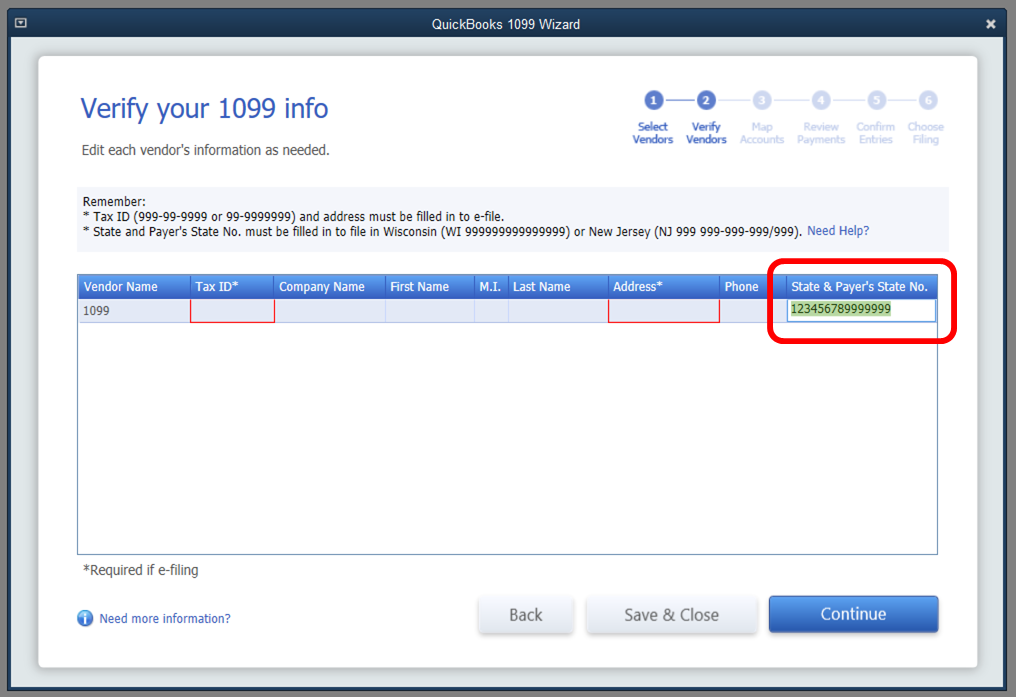Edit the State & Payer's State No. value 123456789999999

(861, 310)
